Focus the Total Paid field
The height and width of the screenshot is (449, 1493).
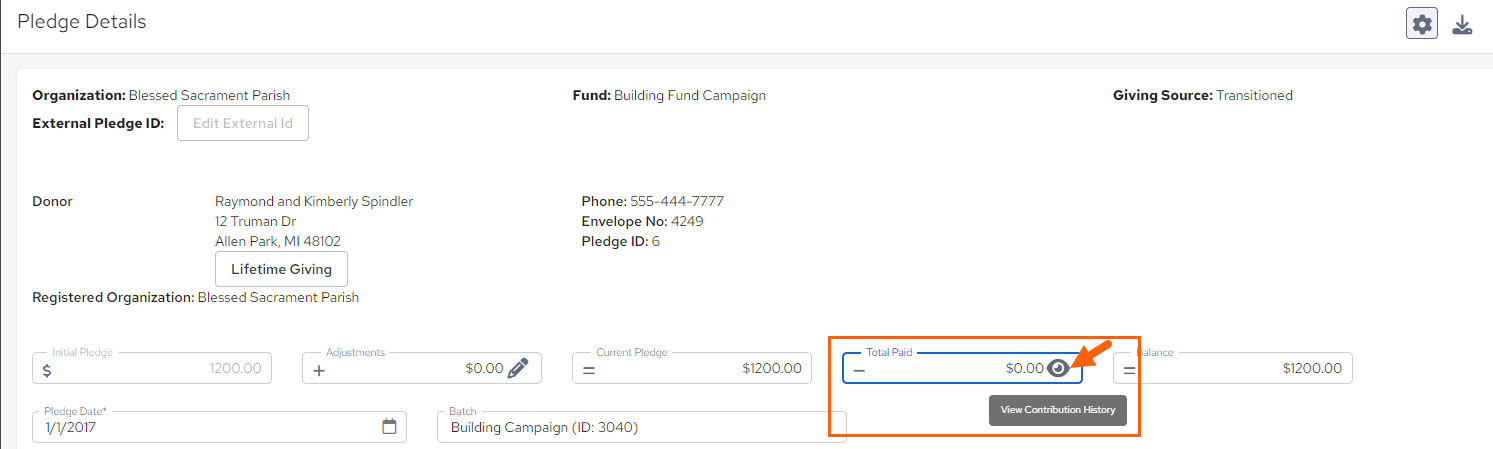(x=950, y=368)
